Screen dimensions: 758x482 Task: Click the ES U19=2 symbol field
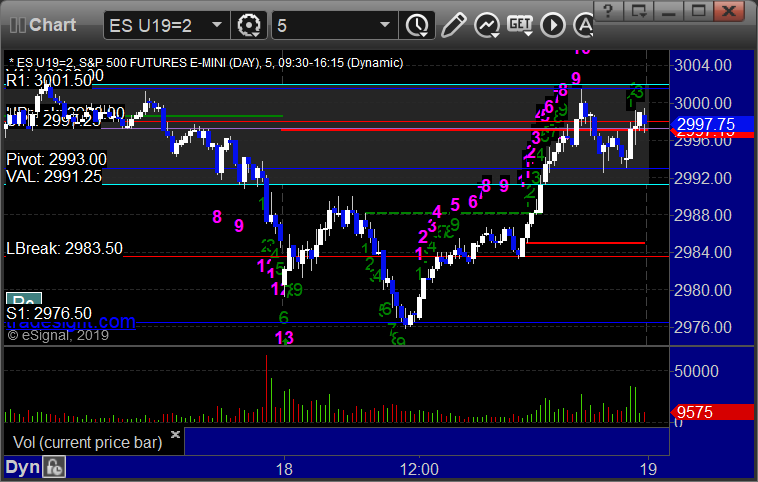pos(166,25)
